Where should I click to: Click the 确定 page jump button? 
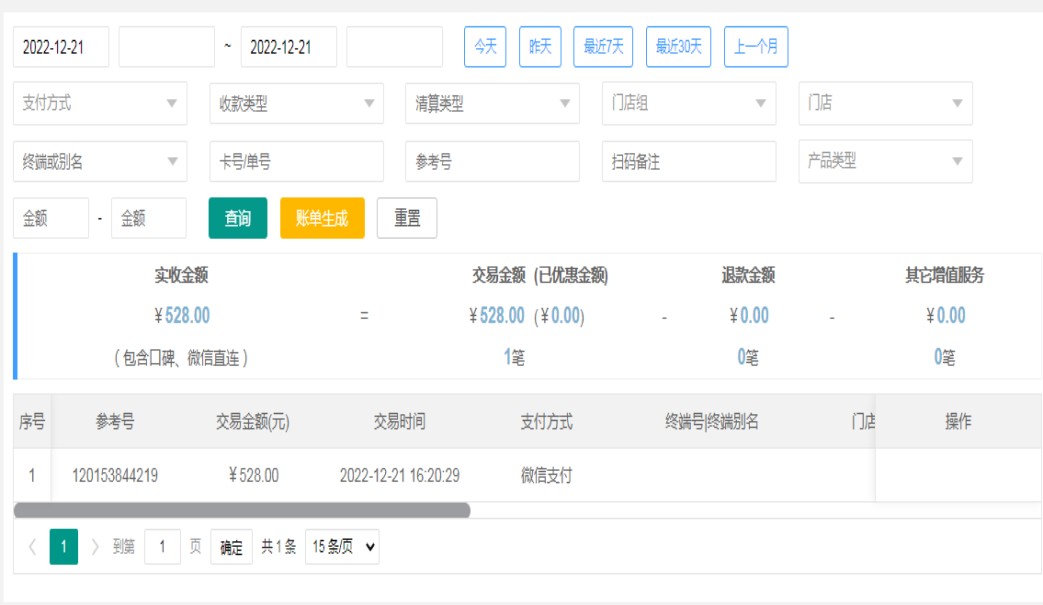tap(231, 547)
